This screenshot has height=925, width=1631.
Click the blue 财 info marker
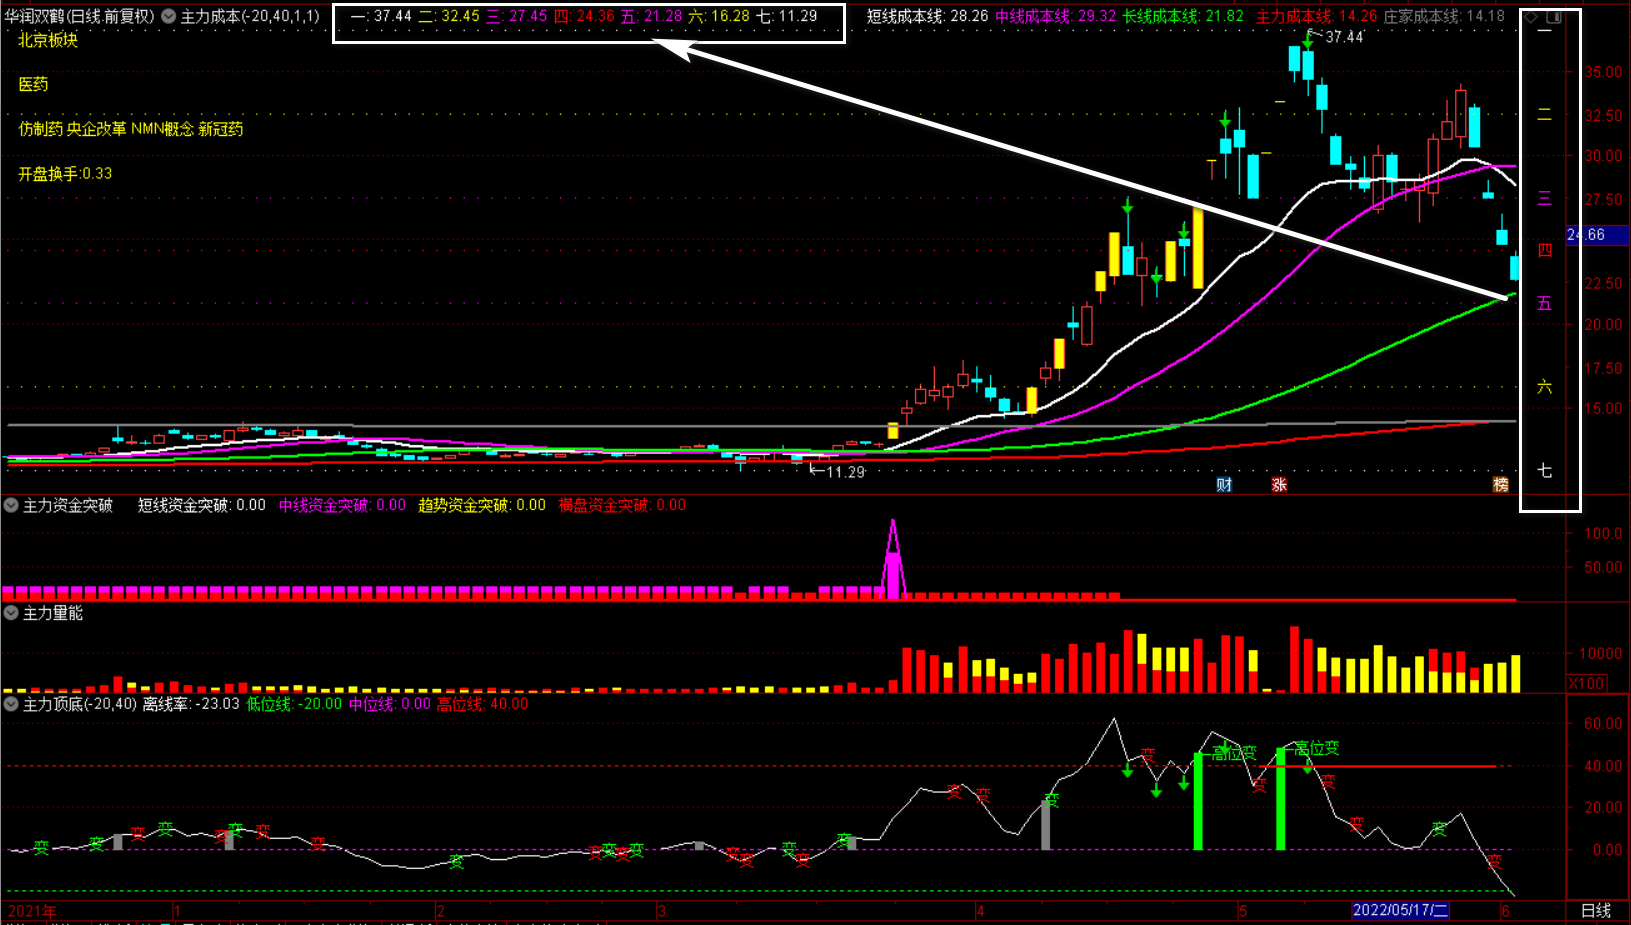[x=1224, y=485]
